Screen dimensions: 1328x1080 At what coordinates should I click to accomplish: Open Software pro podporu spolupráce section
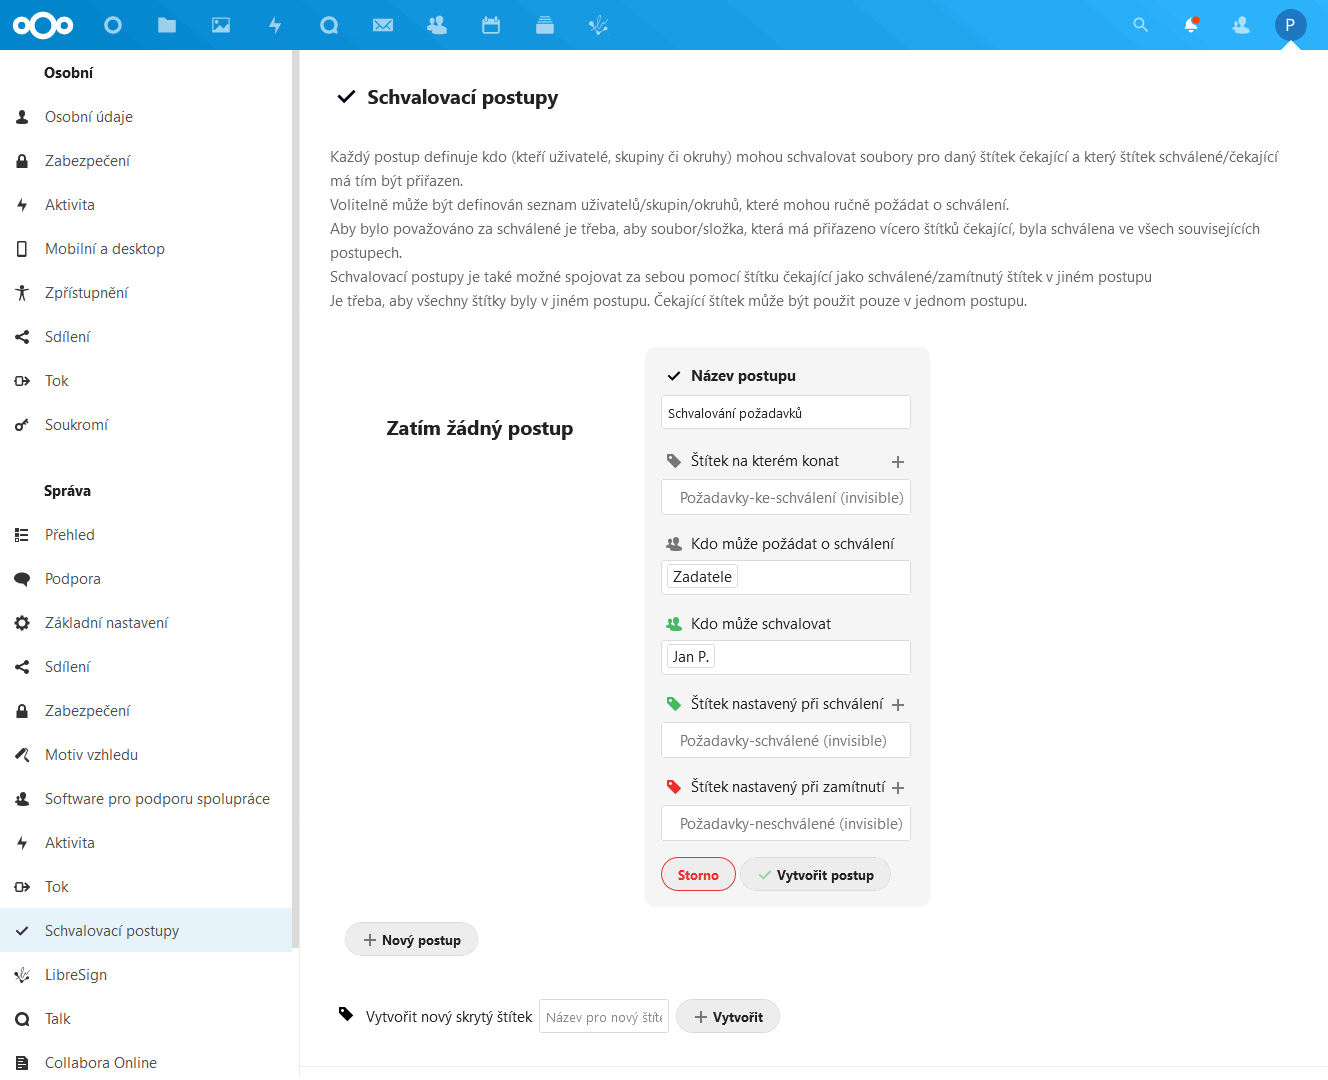[146, 799]
